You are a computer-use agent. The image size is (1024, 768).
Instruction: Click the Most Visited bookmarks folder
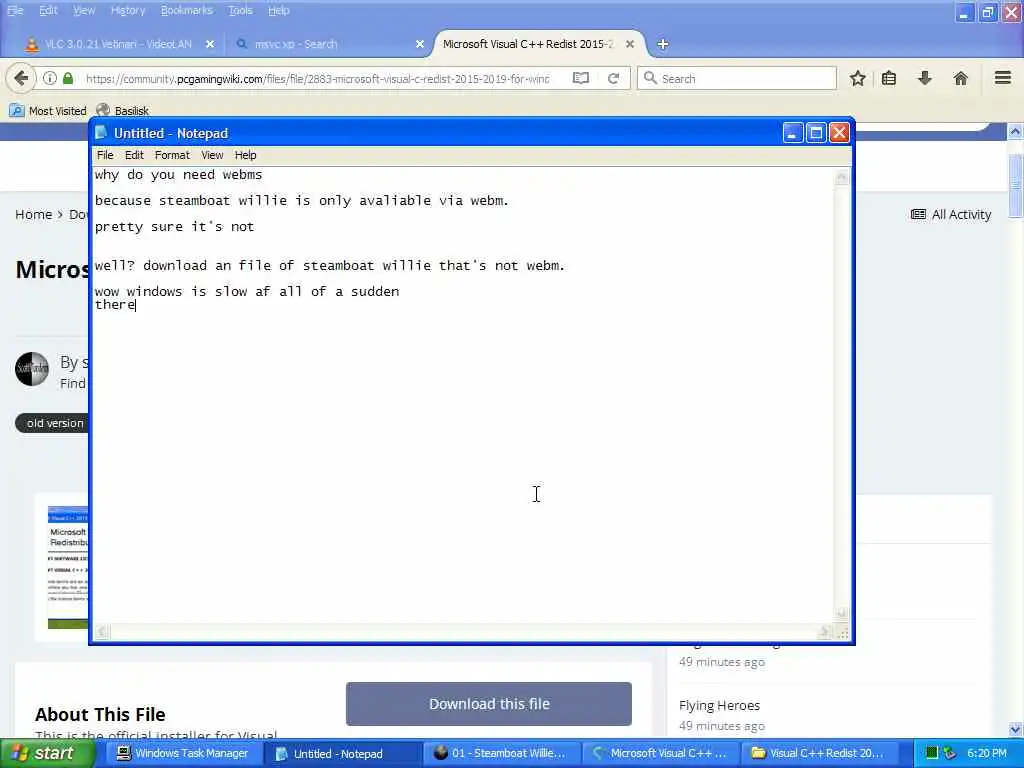tap(48, 110)
